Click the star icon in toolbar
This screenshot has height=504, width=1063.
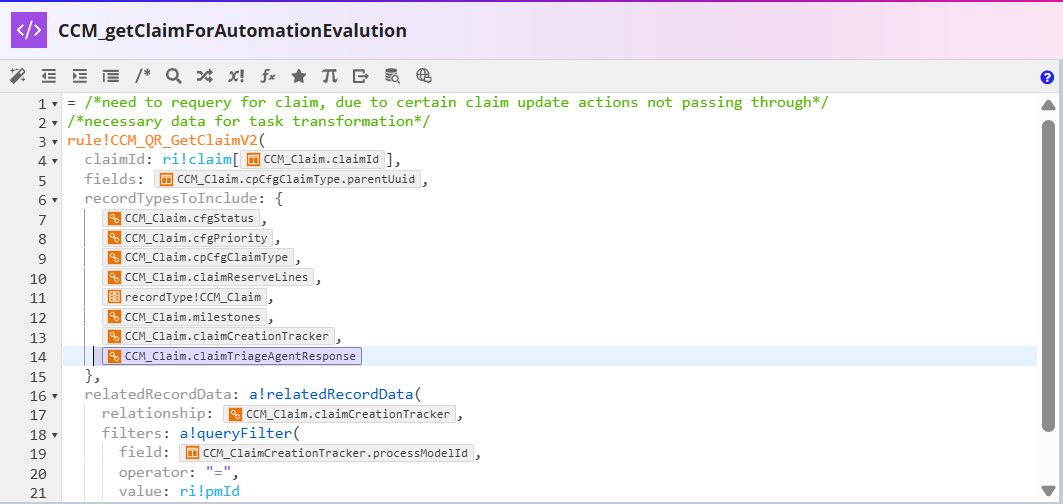tap(299, 76)
